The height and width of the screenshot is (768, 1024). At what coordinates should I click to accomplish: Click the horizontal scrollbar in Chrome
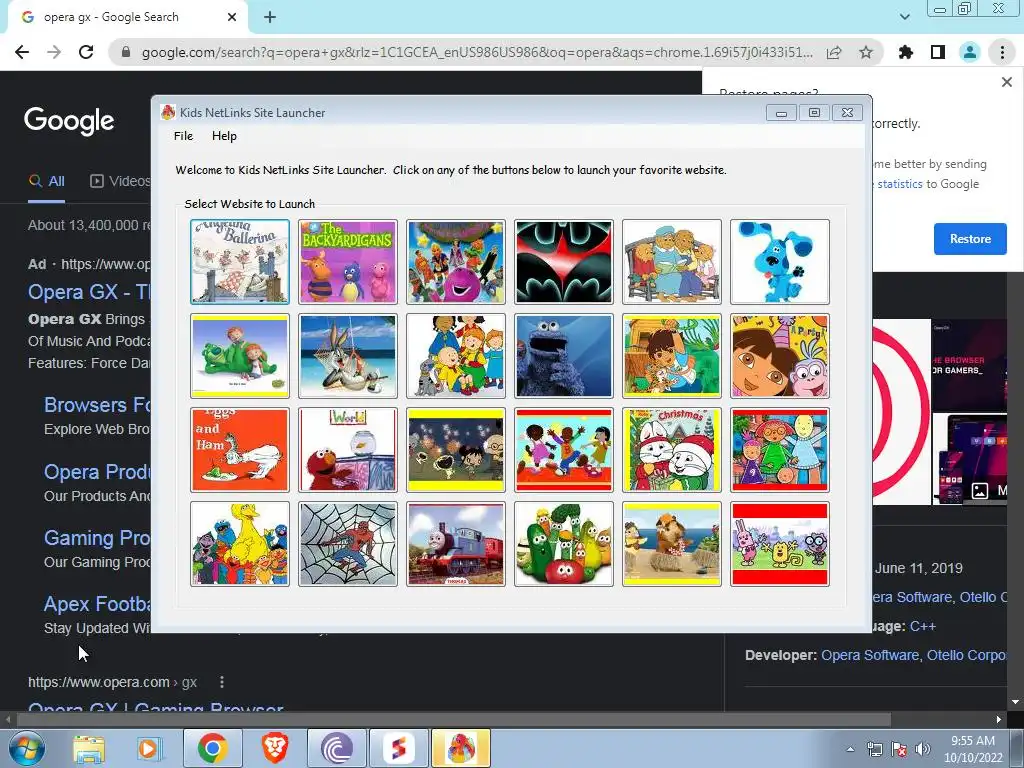click(454, 719)
